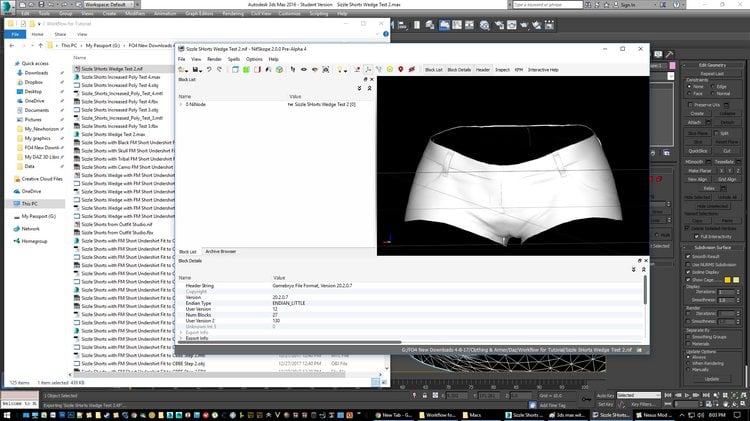Click the red map pin icon in NifSkope
750x421 pixels.
pyautogui.click(x=401, y=70)
